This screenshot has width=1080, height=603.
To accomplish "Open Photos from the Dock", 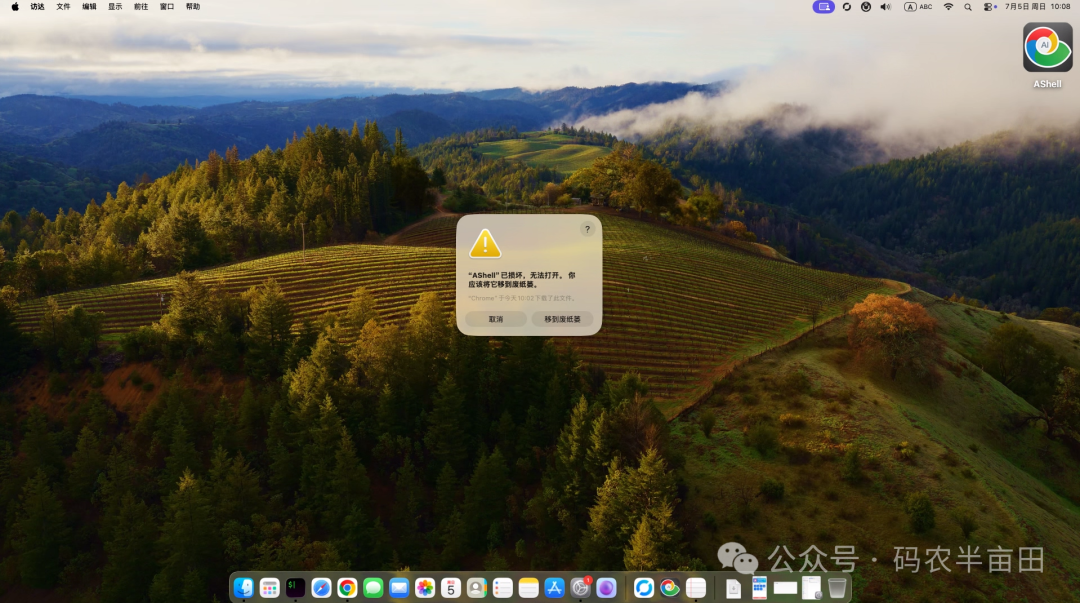I will coord(425,588).
